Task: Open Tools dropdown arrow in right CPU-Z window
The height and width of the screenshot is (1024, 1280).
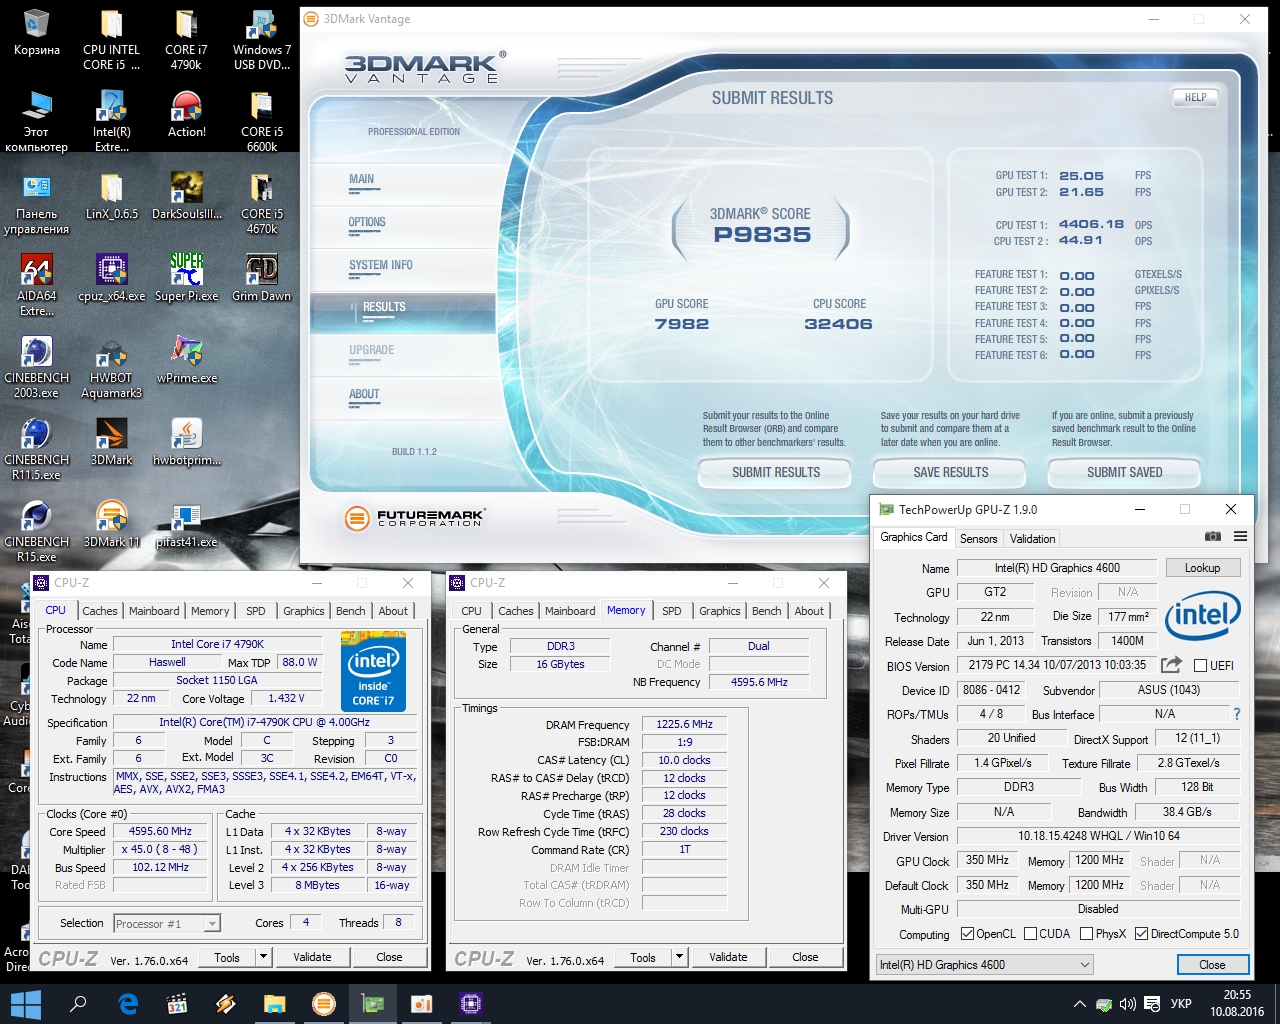Action: (x=679, y=957)
